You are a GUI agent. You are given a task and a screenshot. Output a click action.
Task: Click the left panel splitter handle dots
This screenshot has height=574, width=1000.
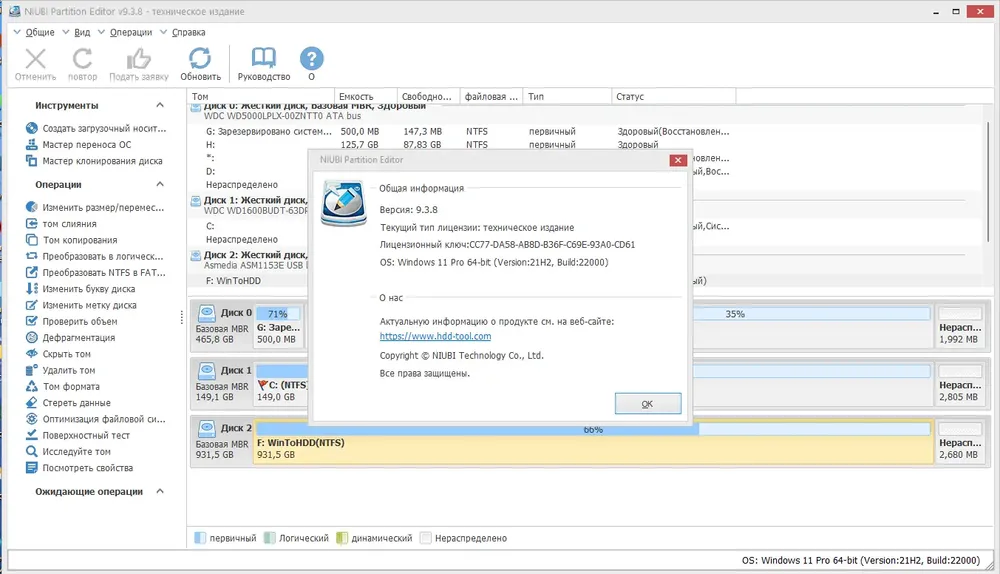click(182, 317)
